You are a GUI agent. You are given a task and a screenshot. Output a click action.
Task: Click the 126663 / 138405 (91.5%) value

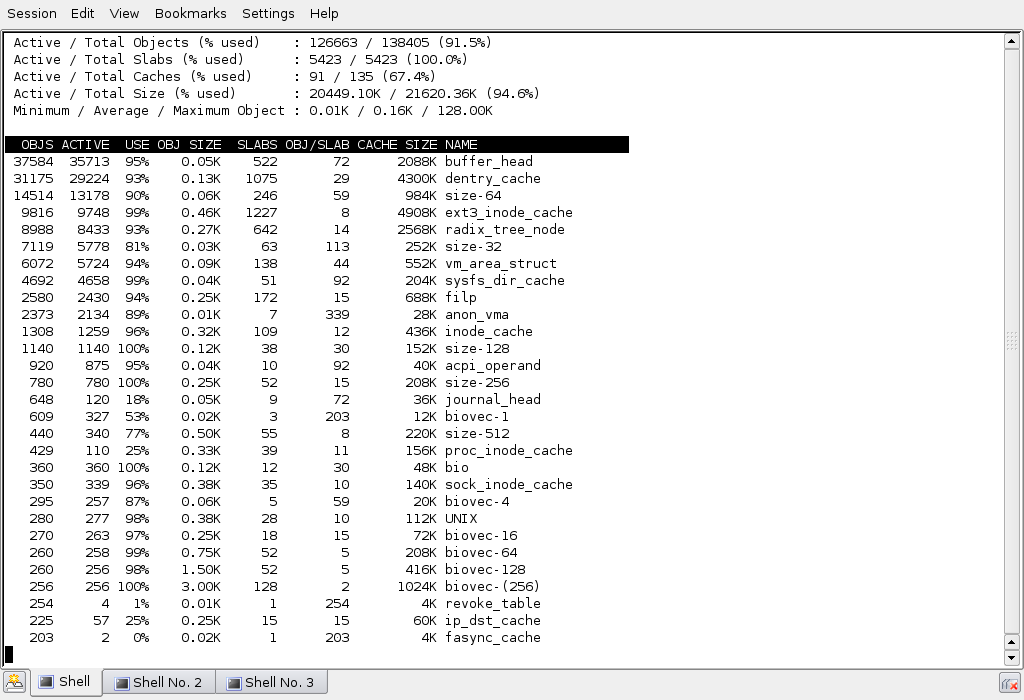[x=400, y=42]
